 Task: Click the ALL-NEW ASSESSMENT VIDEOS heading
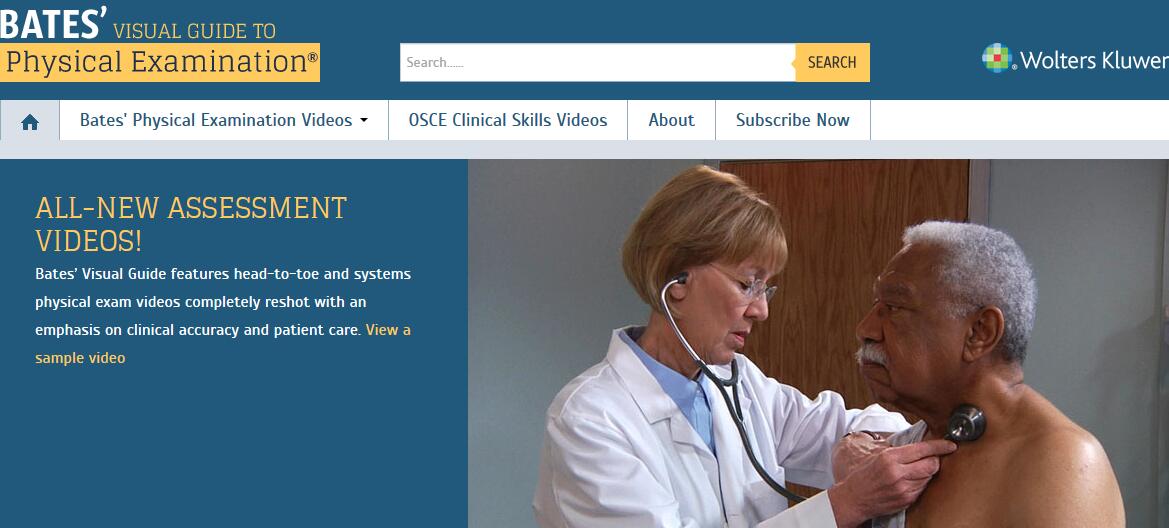[191, 224]
